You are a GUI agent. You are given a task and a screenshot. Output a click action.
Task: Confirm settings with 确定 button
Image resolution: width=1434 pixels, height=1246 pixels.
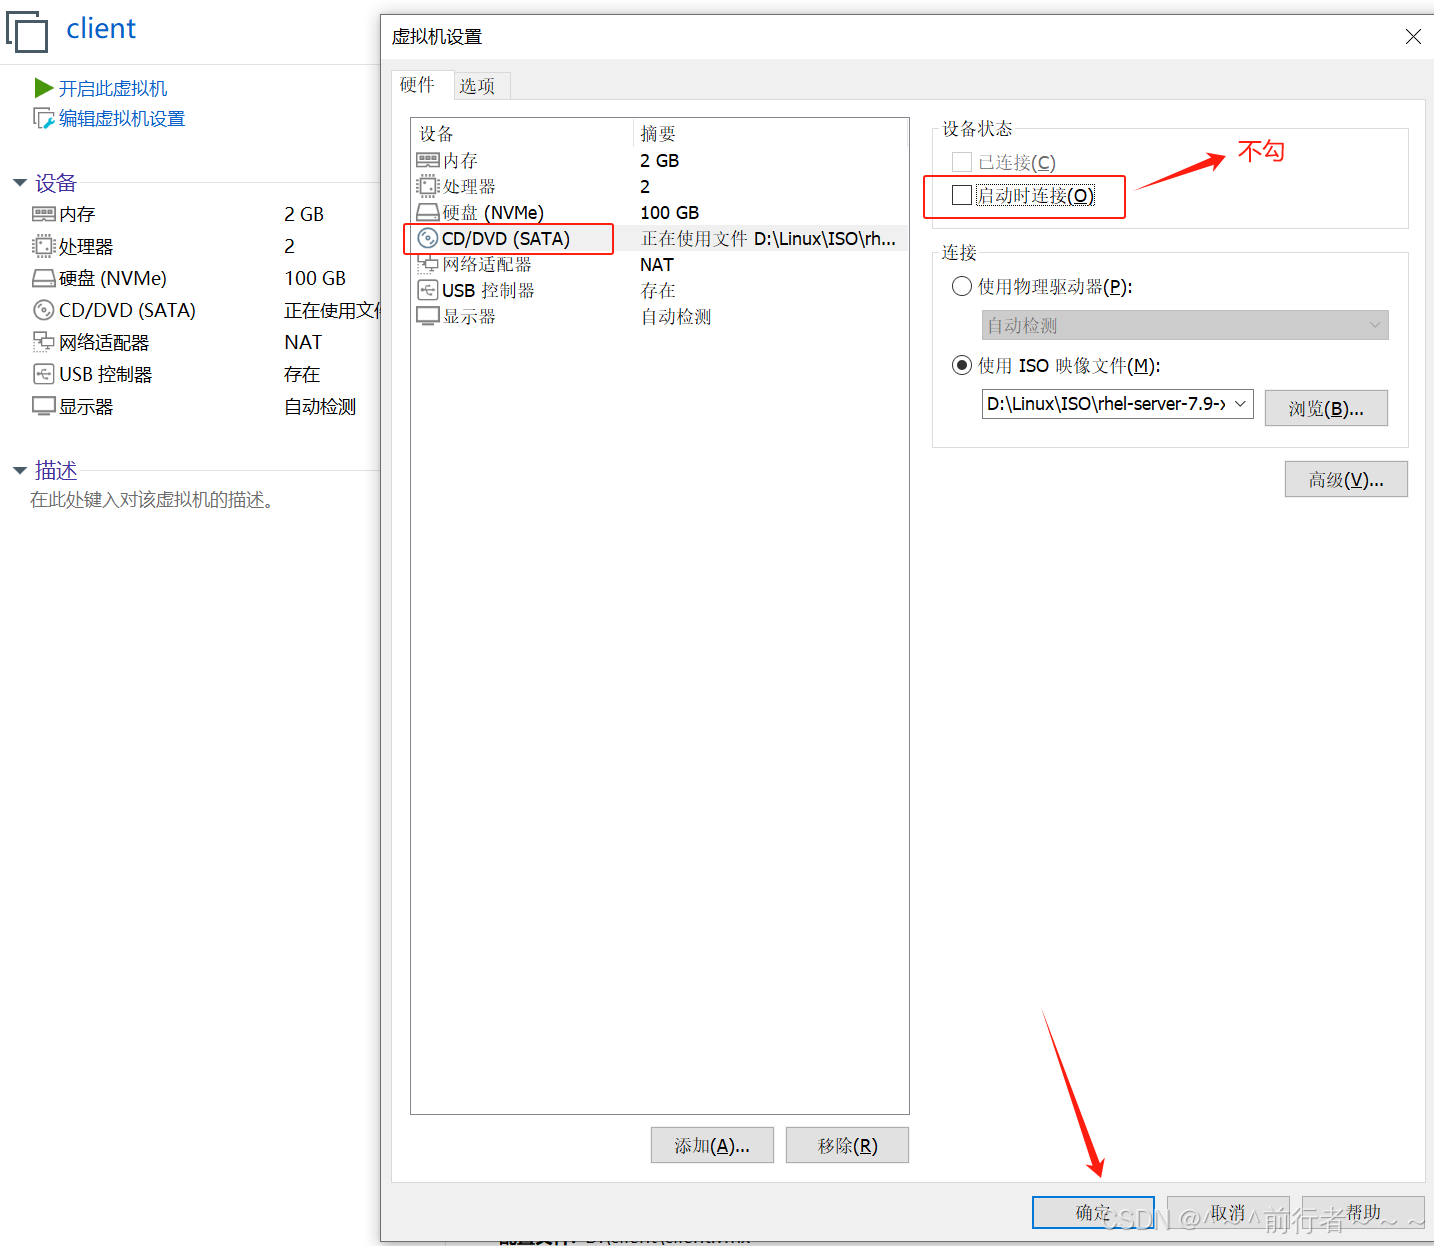pos(1093,1213)
